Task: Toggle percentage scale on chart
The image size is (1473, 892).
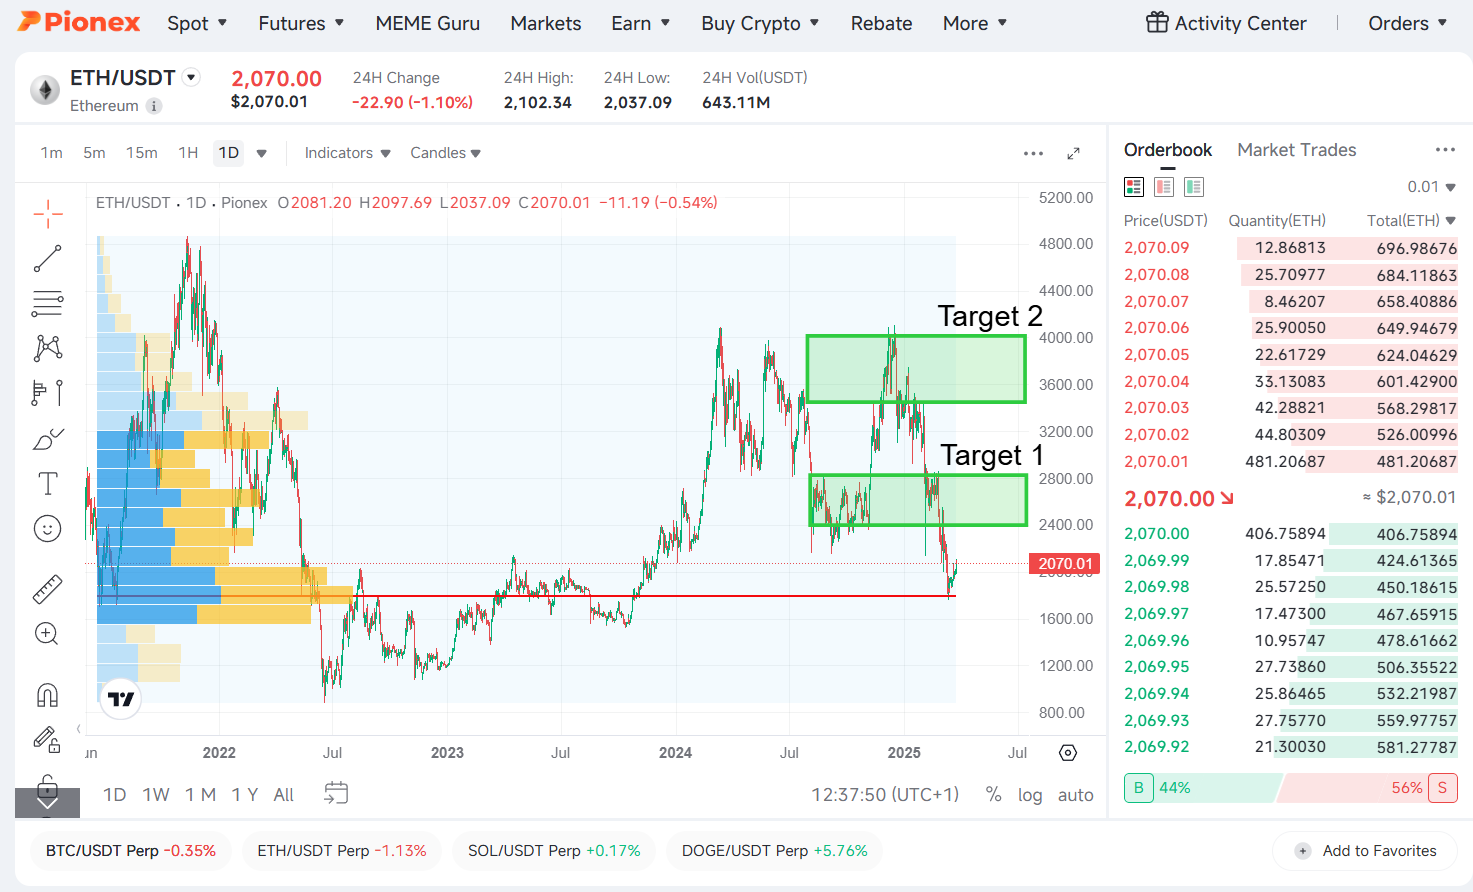Action: (993, 794)
